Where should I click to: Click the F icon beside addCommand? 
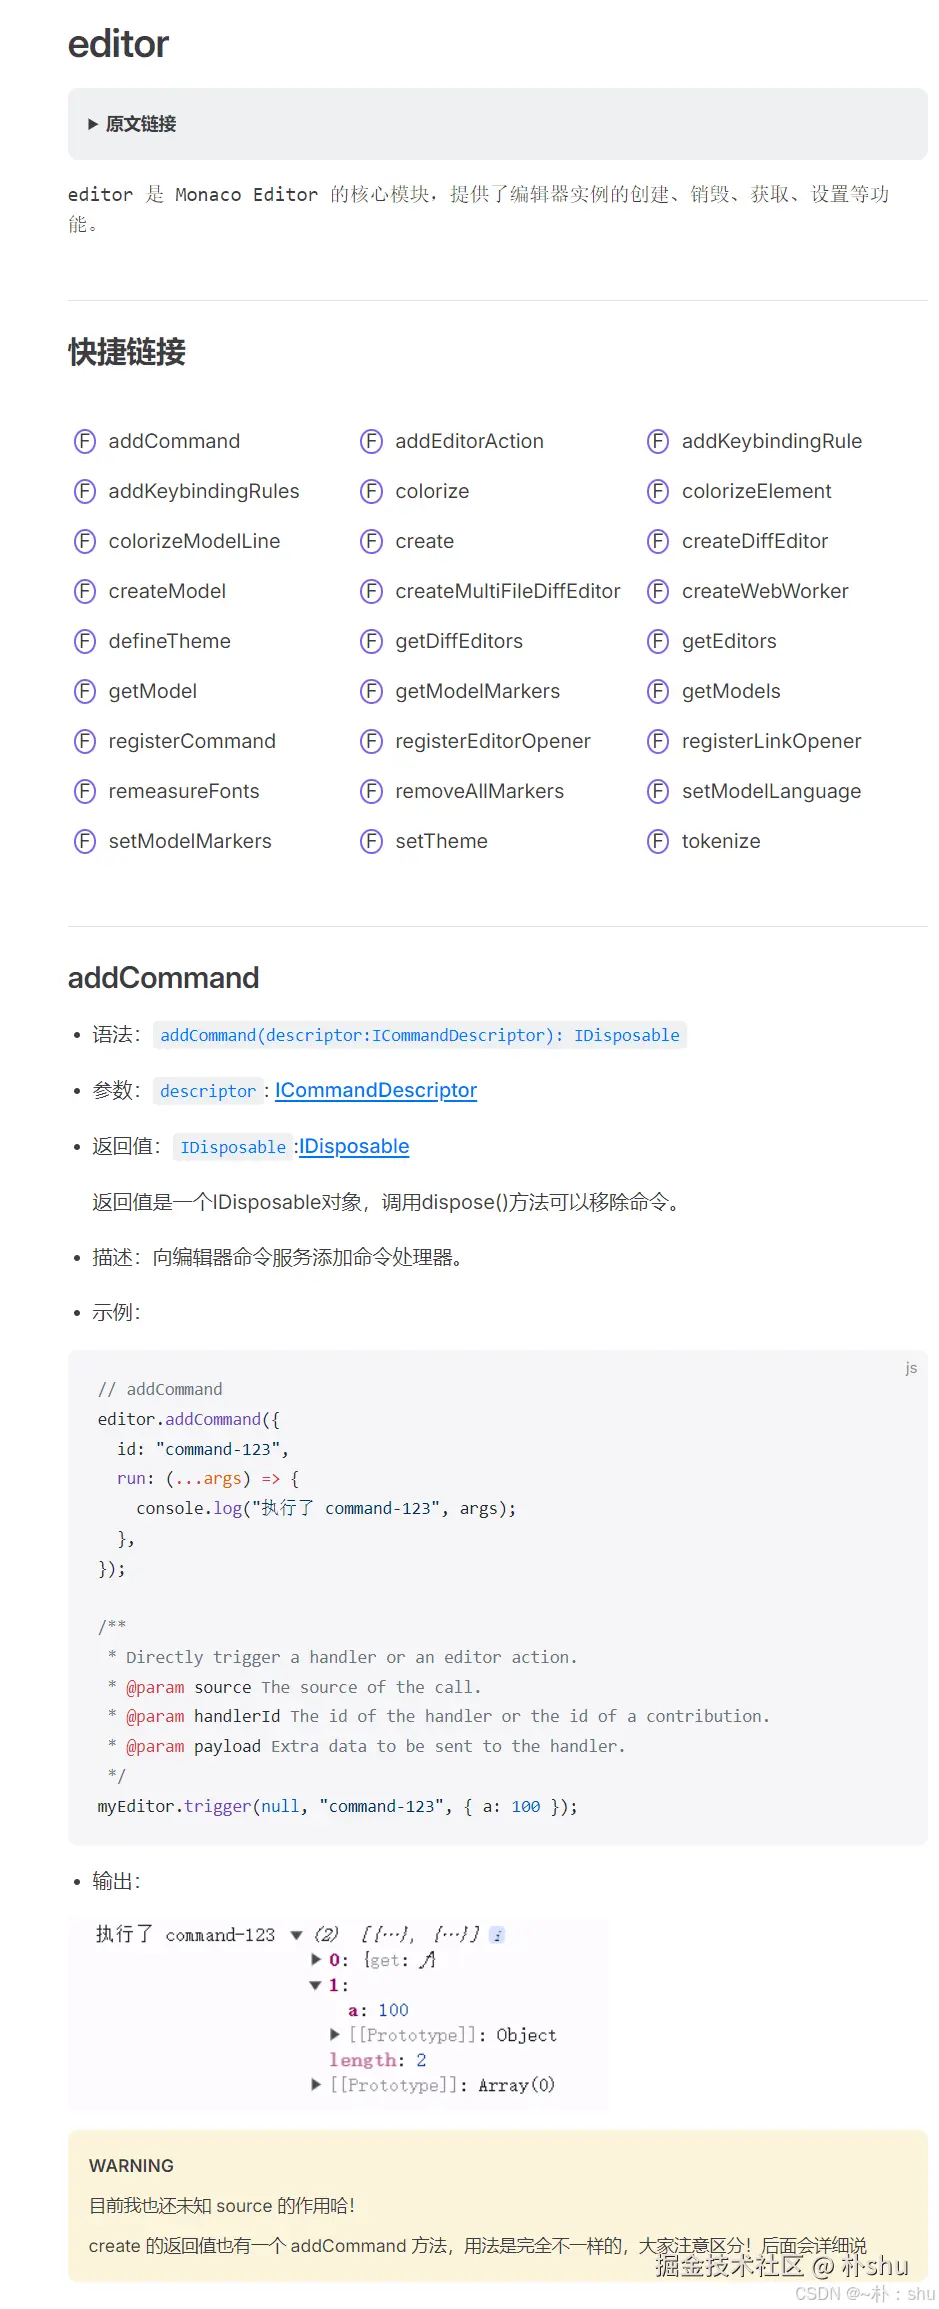click(85, 441)
